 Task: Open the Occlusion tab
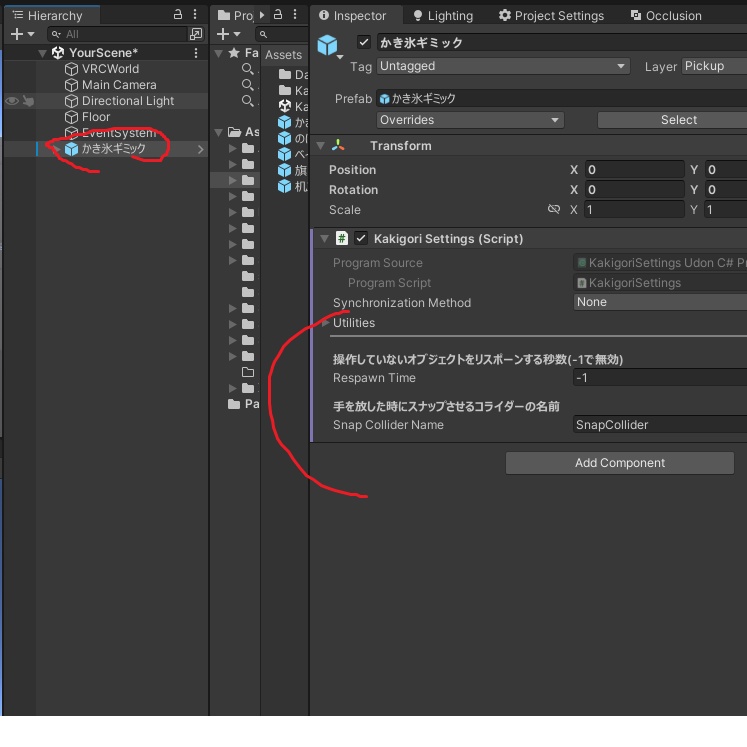(x=666, y=16)
